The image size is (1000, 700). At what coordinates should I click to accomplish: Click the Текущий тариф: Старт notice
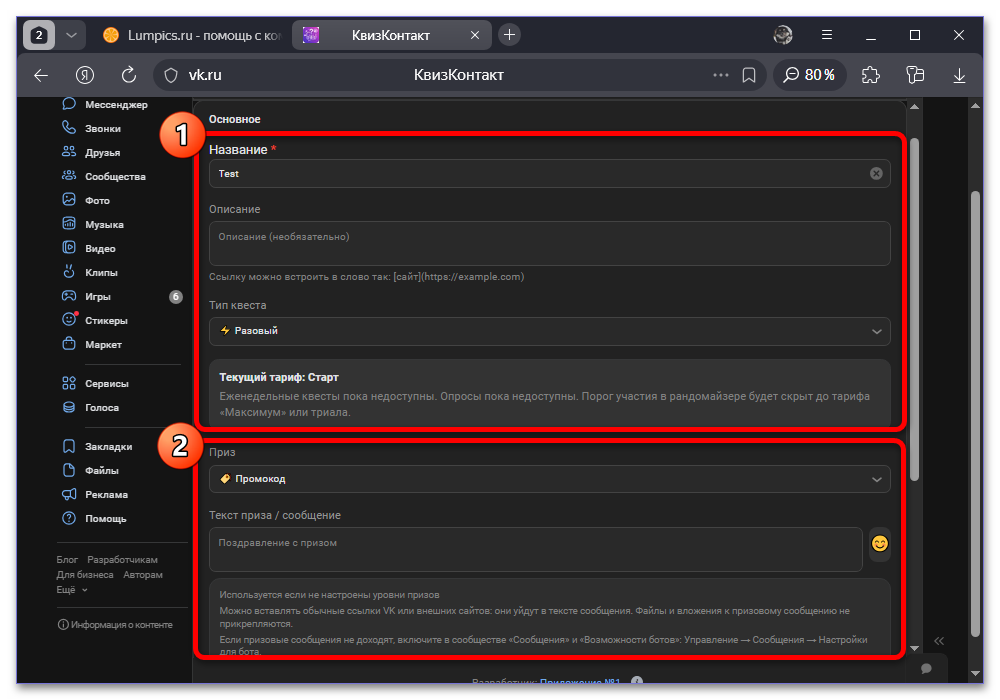point(549,394)
